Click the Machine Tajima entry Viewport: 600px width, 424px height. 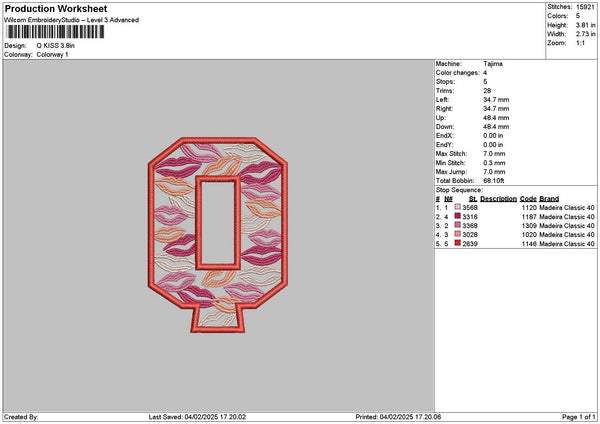click(469, 64)
